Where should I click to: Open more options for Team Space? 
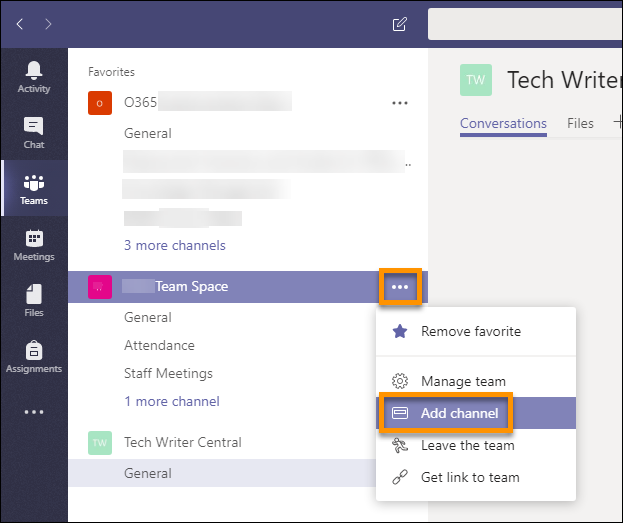(x=400, y=287)
